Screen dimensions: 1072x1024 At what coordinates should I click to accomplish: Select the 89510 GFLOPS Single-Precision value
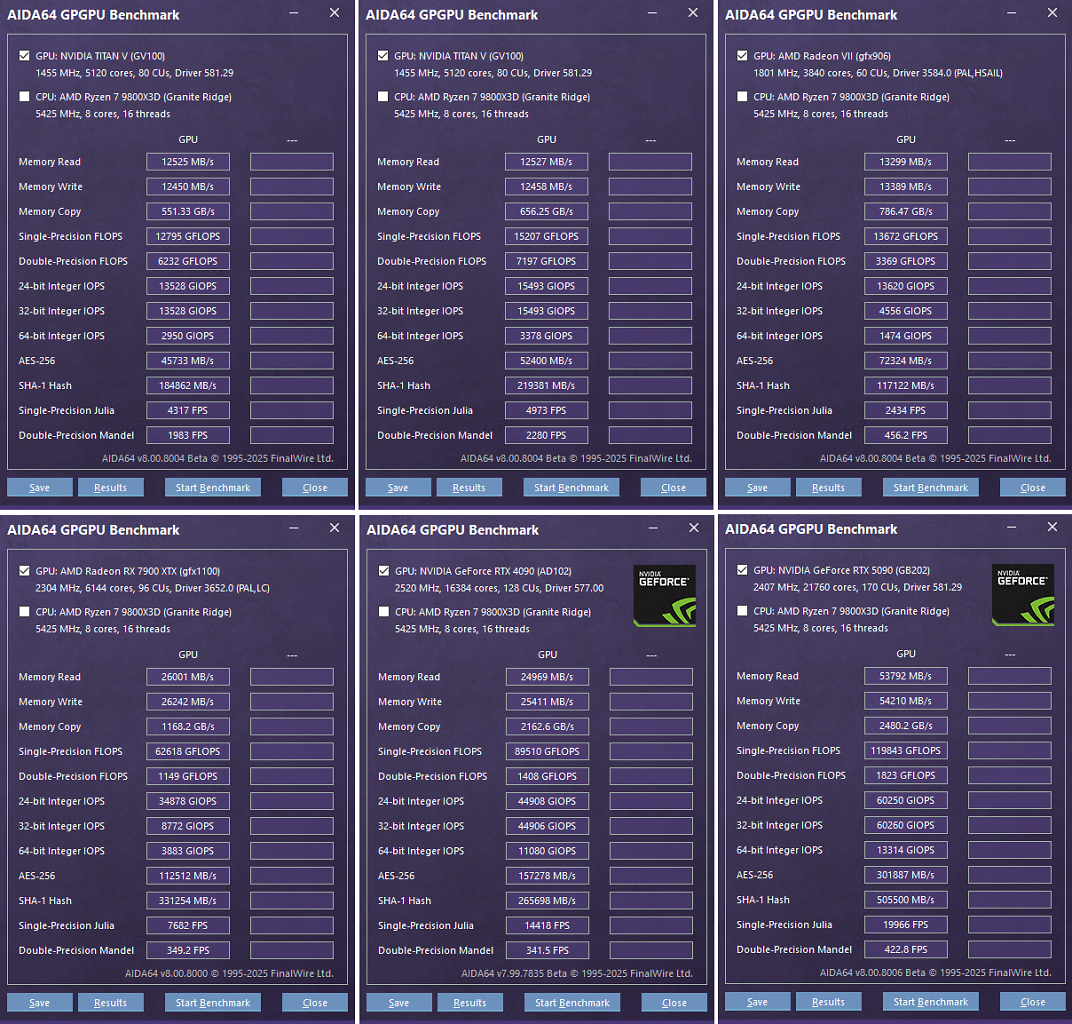pos(547,751)
